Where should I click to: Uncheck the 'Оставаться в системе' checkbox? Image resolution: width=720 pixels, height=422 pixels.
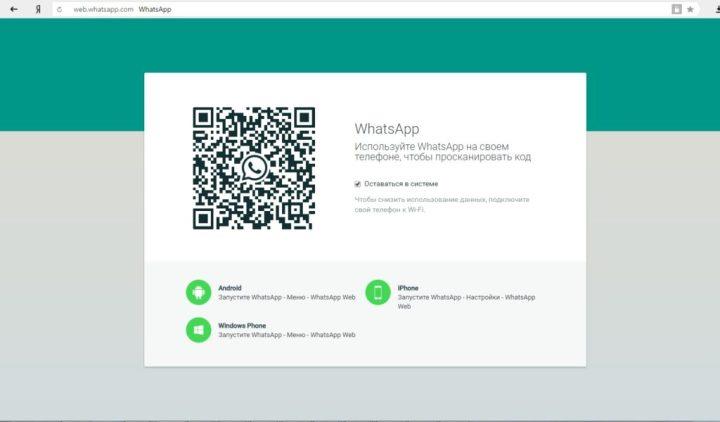pyautogui.click(x=358, y=184)
